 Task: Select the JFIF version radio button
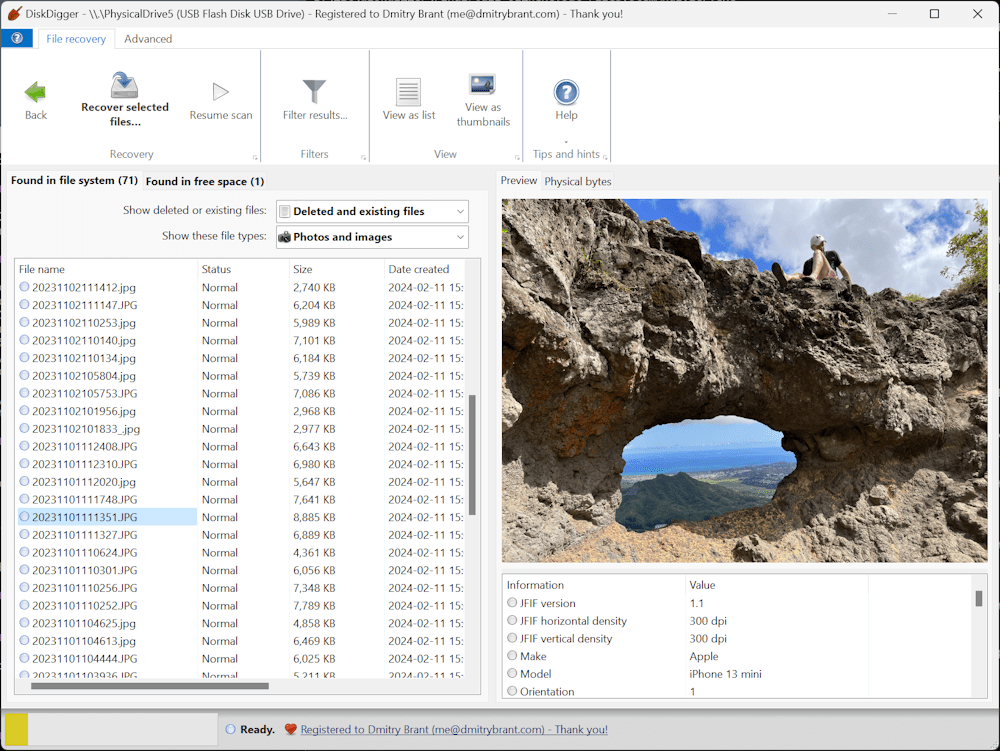pyautogui.click(x=511, y=603)
